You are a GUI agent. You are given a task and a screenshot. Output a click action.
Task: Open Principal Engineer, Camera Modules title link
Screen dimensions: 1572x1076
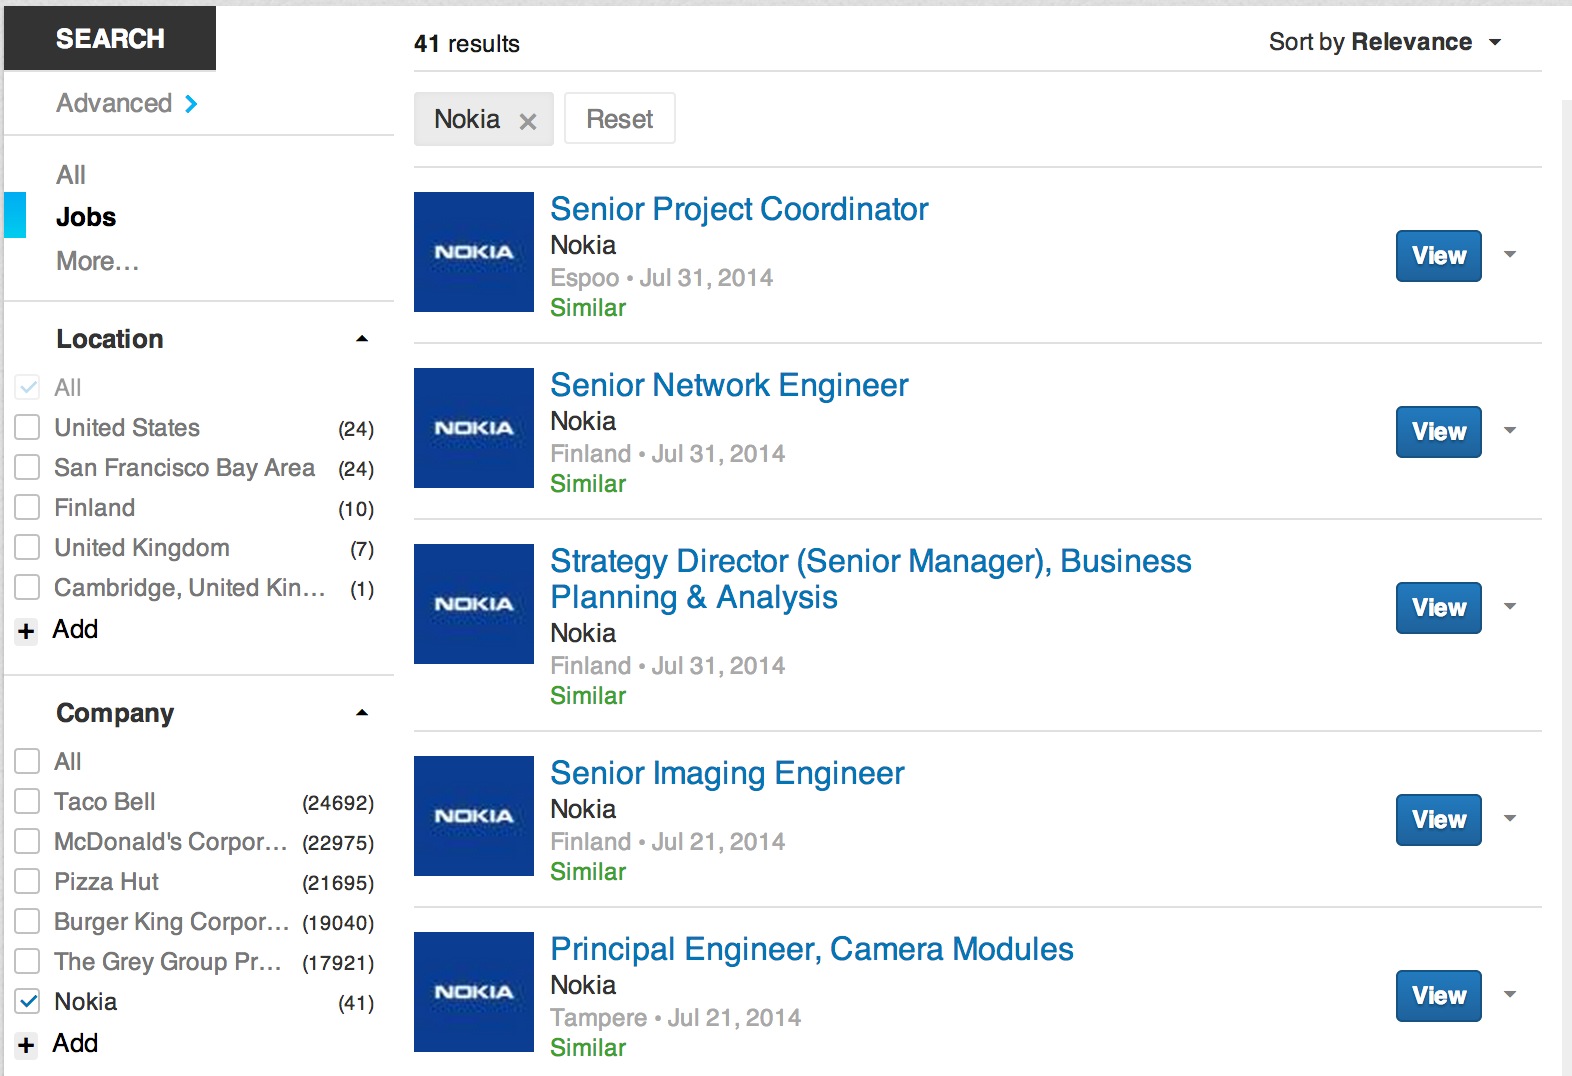tap(812, 949)
